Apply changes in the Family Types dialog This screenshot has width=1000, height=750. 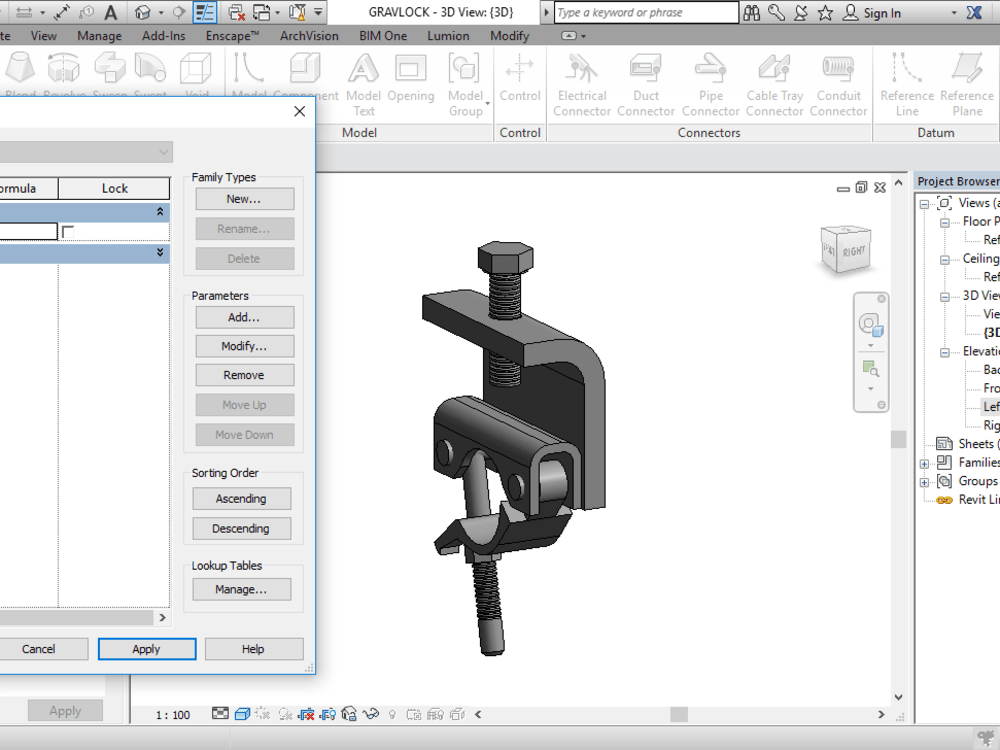tap(147, 649)
